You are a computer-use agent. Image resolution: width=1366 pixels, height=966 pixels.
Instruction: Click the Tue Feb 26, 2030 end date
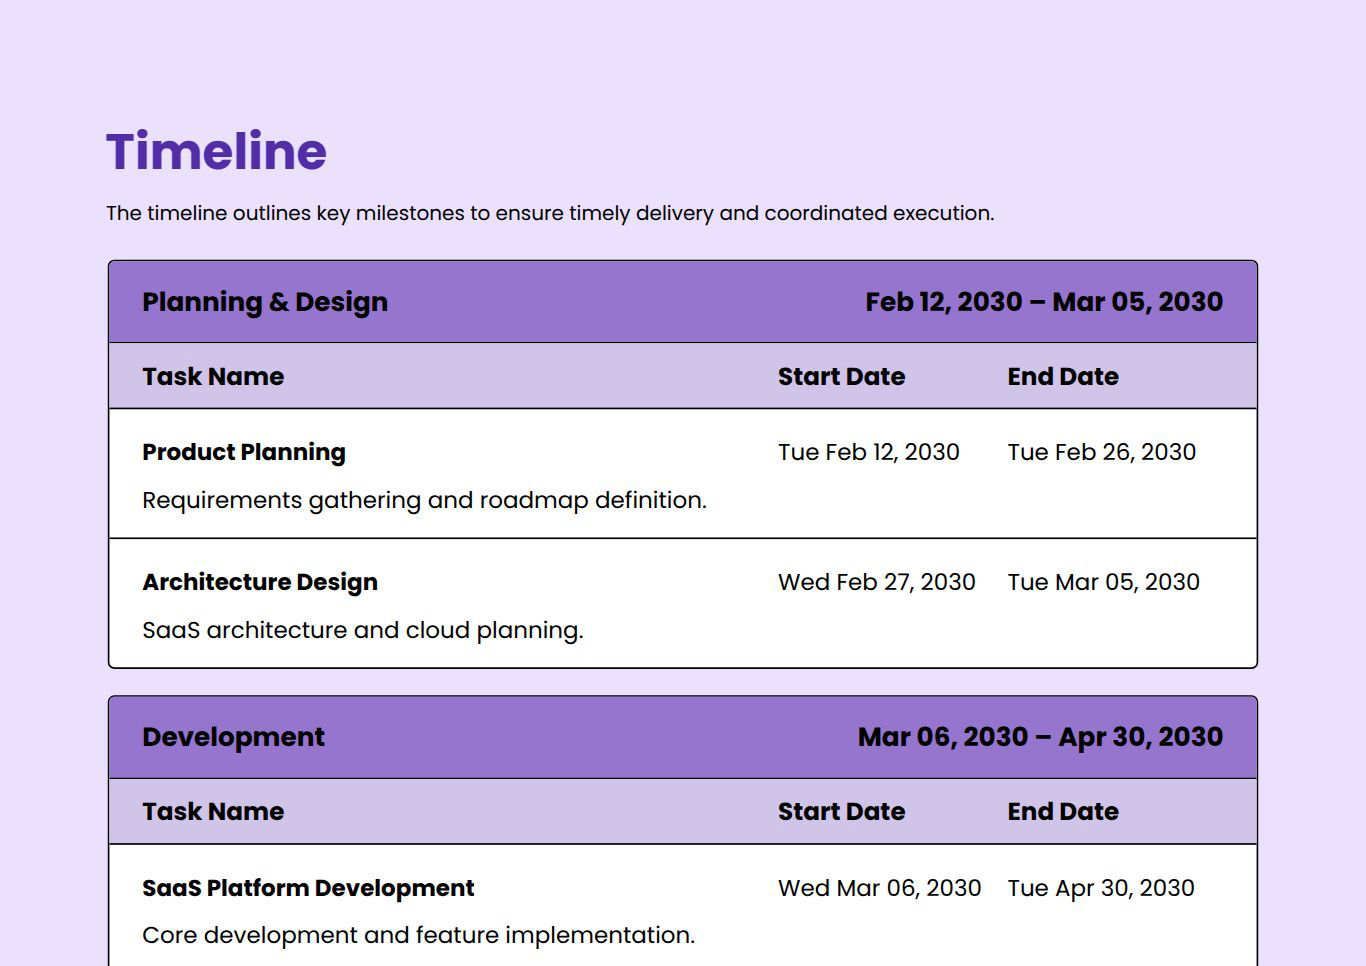click(x=1101, y=452)
